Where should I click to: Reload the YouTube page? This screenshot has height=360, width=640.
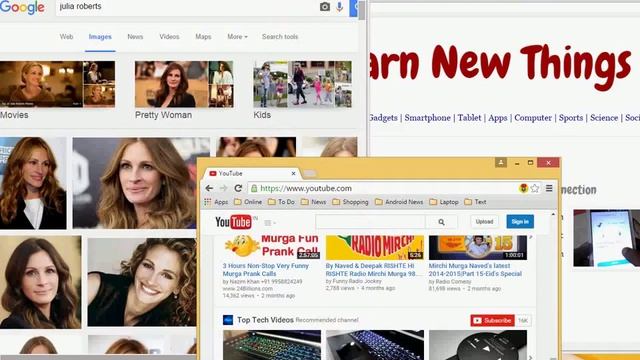pyautogui.click(x=238, y=188)
